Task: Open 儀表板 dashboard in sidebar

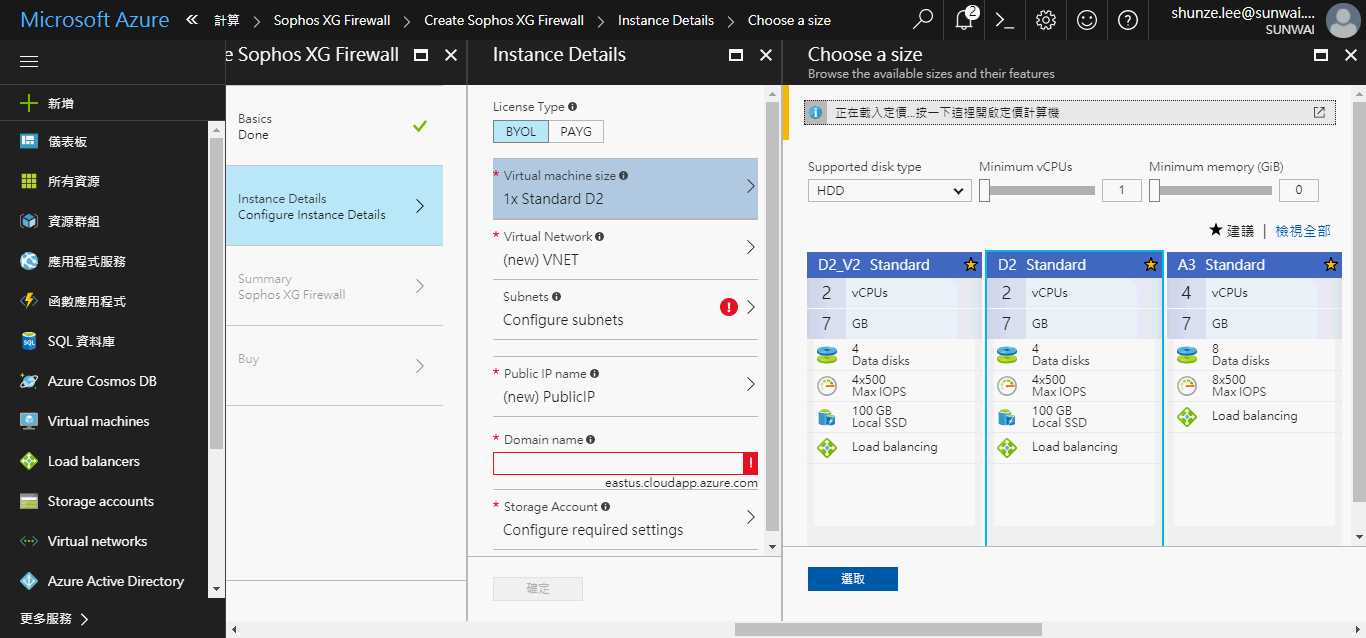Action: pos(105,142)
